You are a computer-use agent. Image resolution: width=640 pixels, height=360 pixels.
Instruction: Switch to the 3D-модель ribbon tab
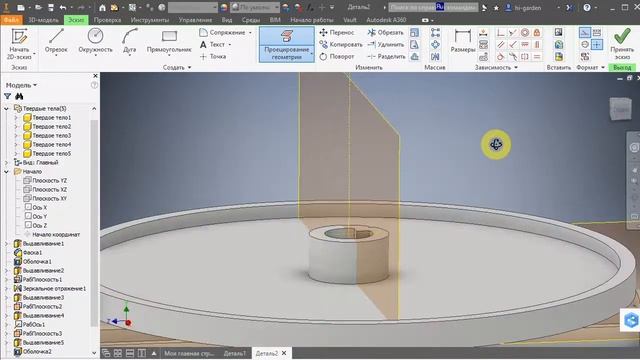(43, 20)
